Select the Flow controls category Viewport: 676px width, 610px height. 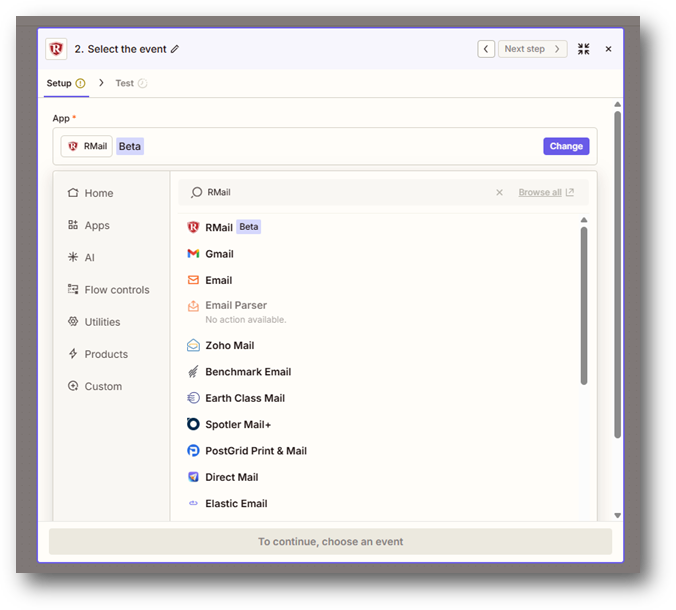[116, 290]
